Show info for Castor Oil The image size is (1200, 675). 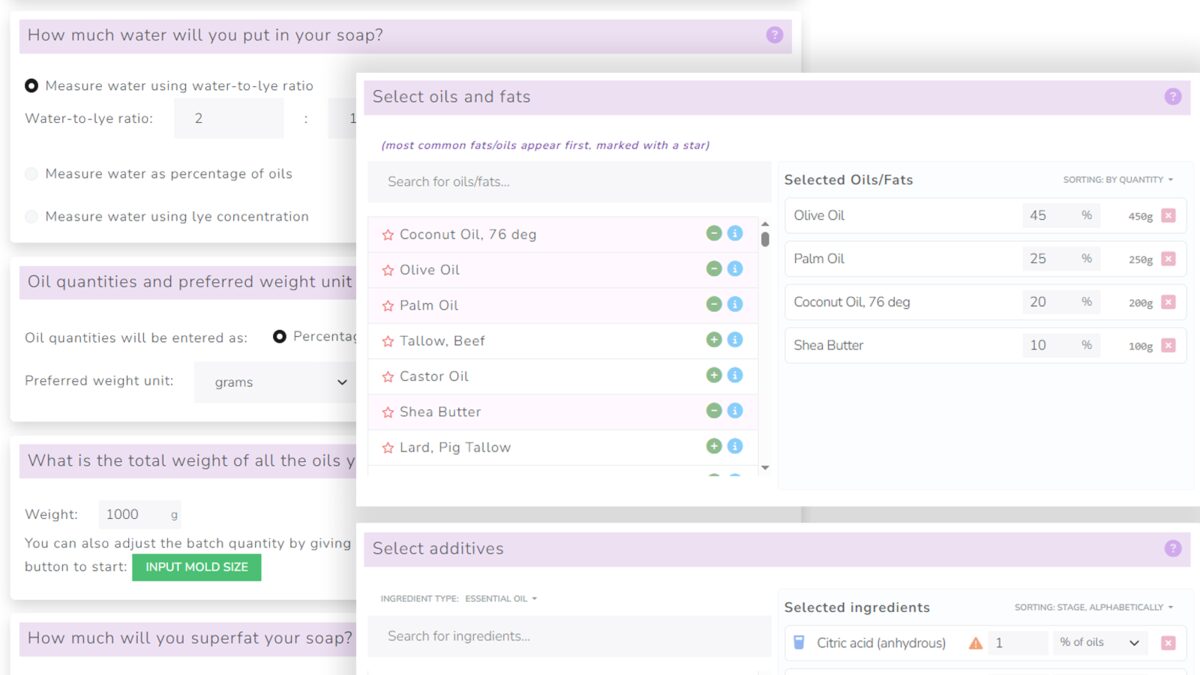point(735,376)
